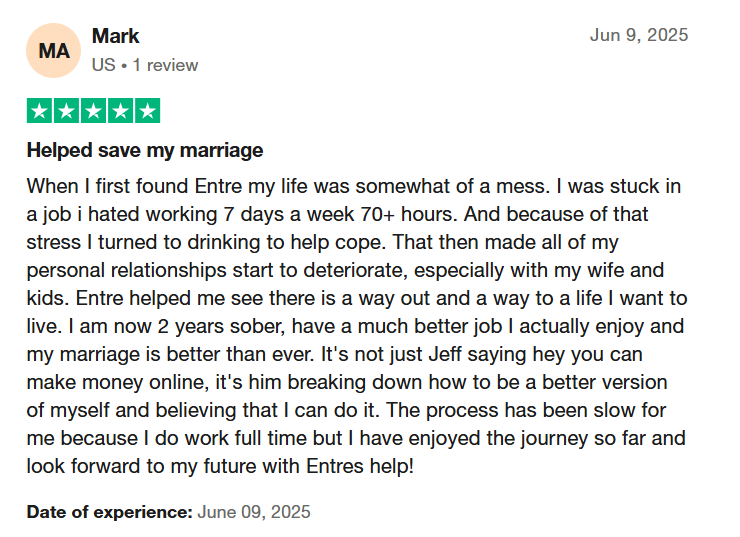Image resolution: width=740 pixels, height=537 pixels.
Task: Click the "US" country label
Action: pyautogui.click(x=103, y=65)
